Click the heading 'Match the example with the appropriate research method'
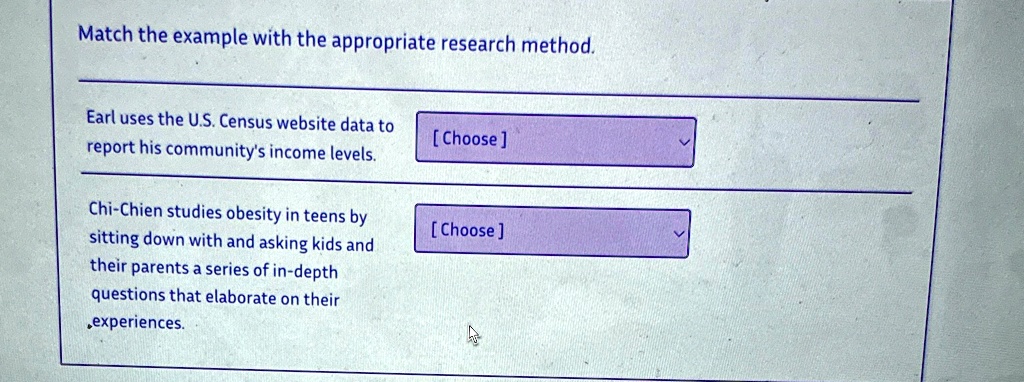The image size is (1024, 382). click(337, 39)
